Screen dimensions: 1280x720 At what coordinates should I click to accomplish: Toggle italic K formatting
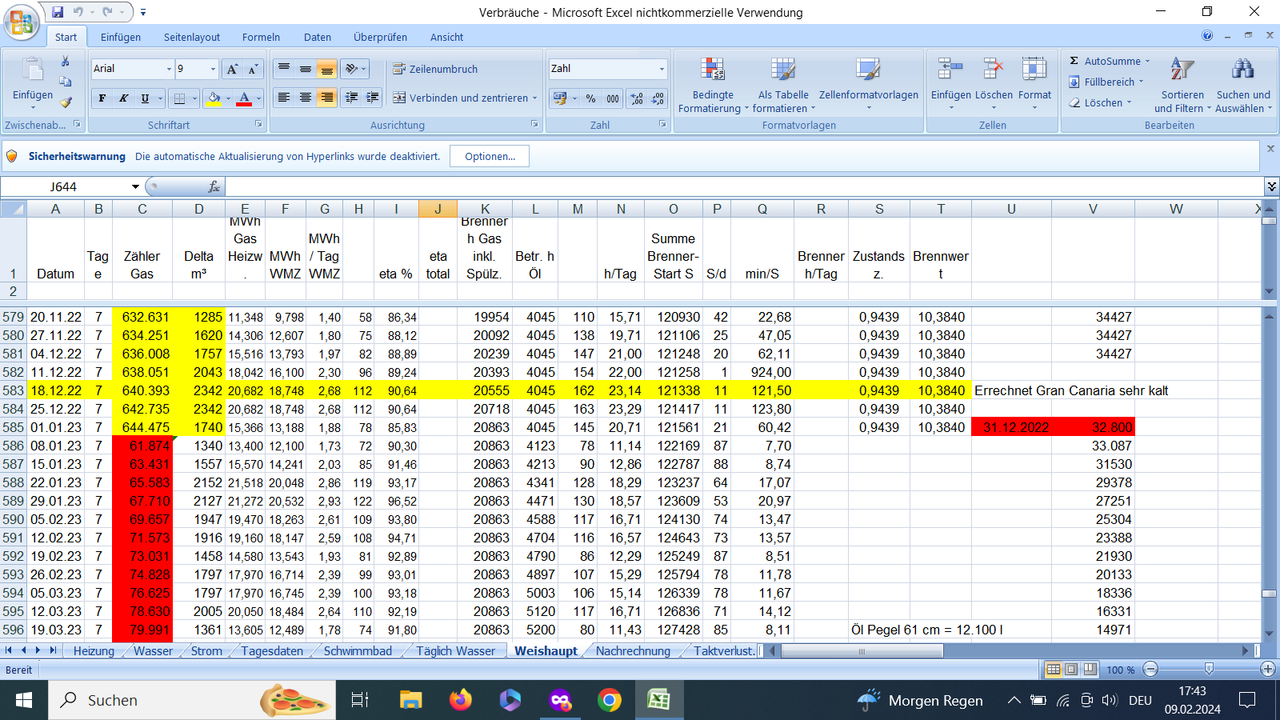pyautogui.click(x=124, y=98)
